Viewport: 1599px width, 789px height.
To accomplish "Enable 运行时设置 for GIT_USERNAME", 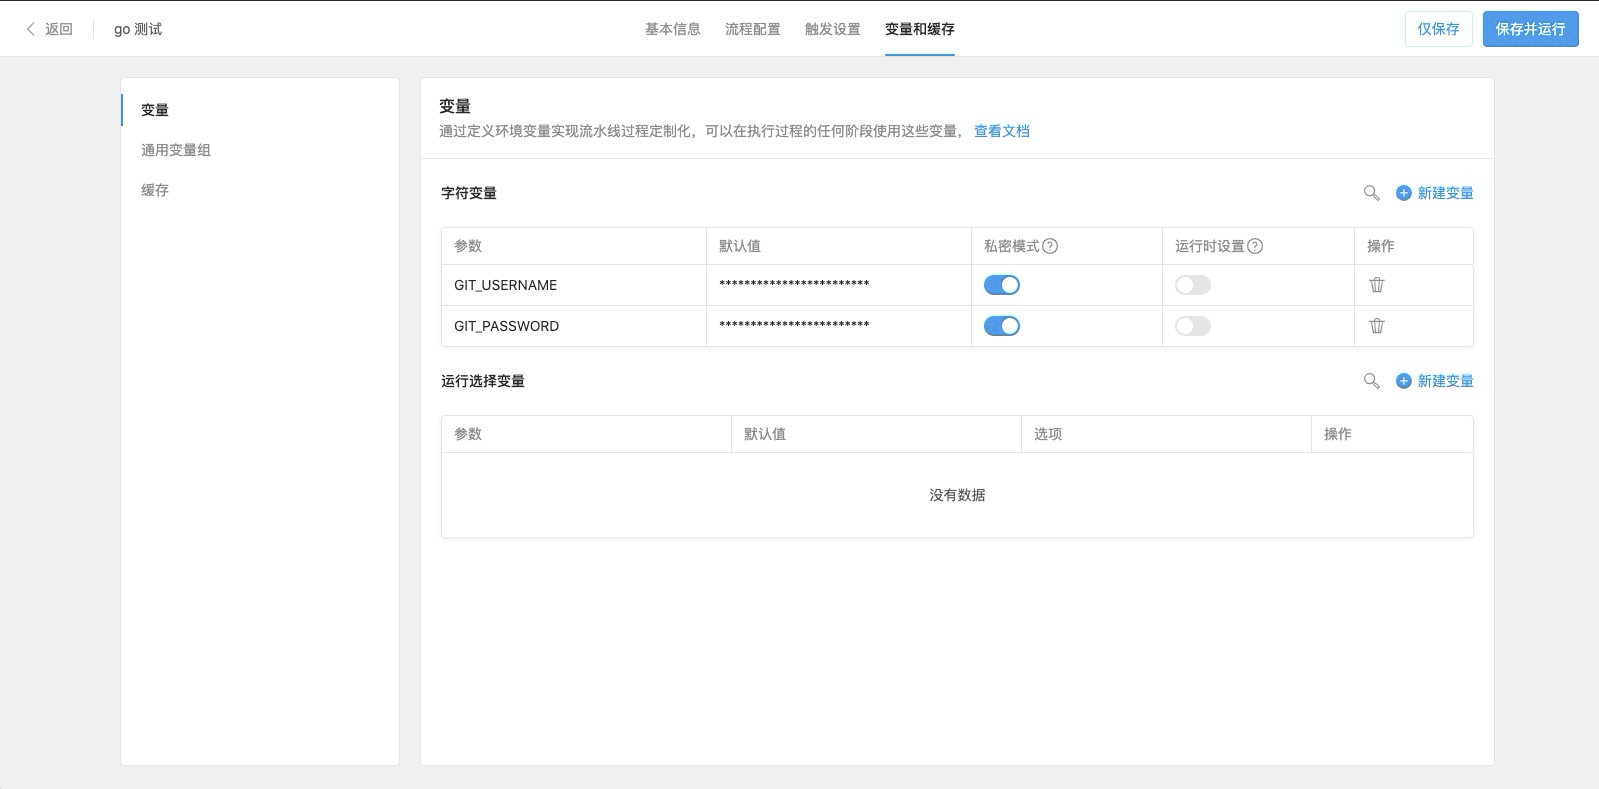I will (1193, 285).
